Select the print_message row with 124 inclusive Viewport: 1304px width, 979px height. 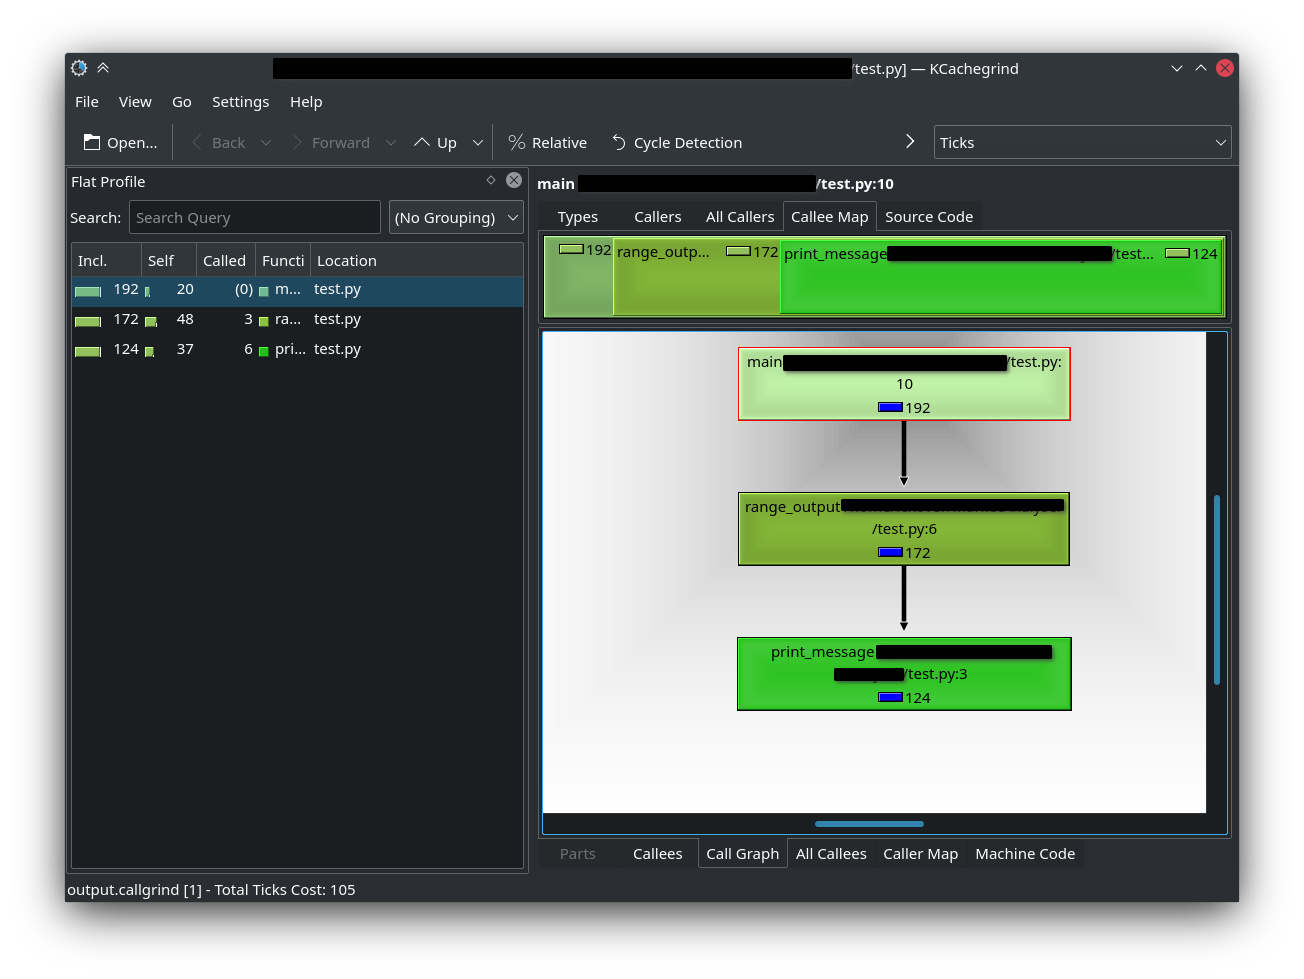pos(297,350)
